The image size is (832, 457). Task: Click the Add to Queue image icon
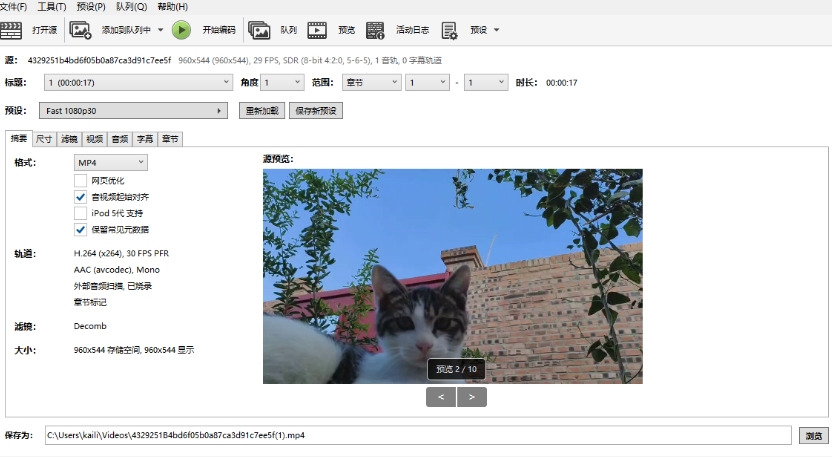(81, 30)
